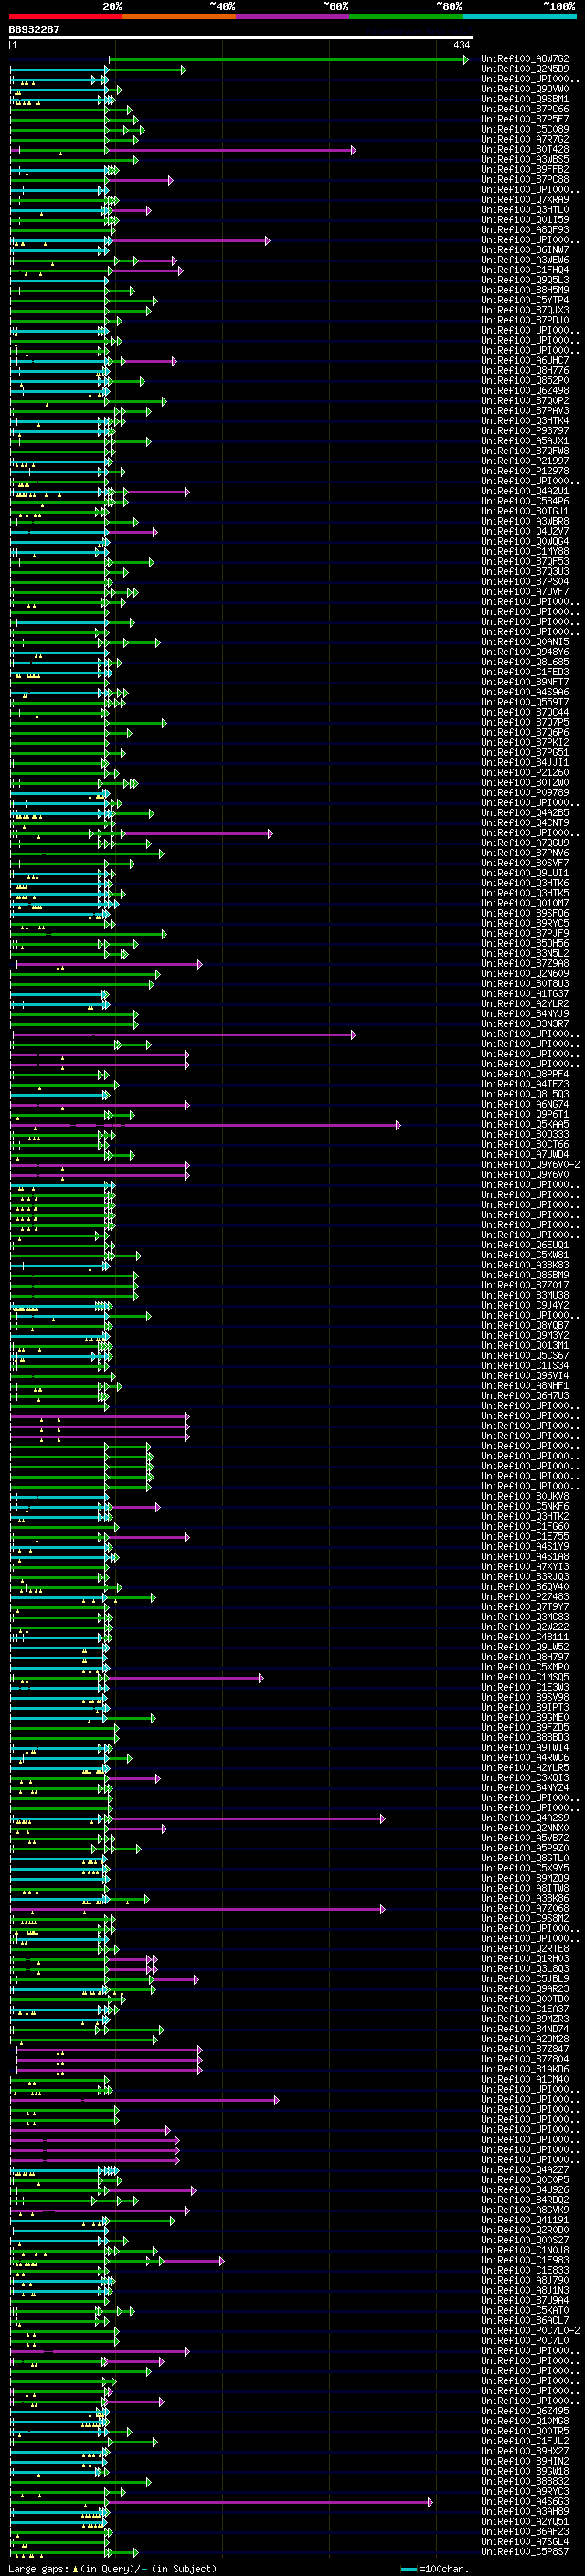Click the purple ~60% identity legend segment
Viewport: 585px width, 2576px height.
(293, 16)
